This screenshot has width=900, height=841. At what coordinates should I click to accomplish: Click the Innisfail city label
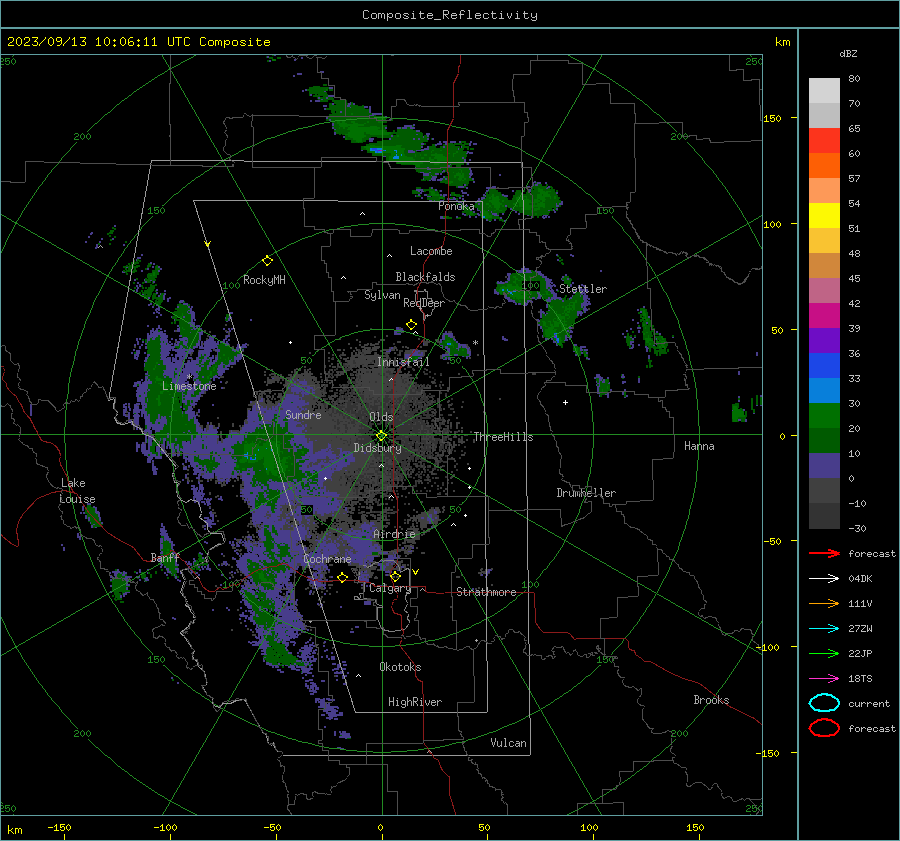point(403,362)
